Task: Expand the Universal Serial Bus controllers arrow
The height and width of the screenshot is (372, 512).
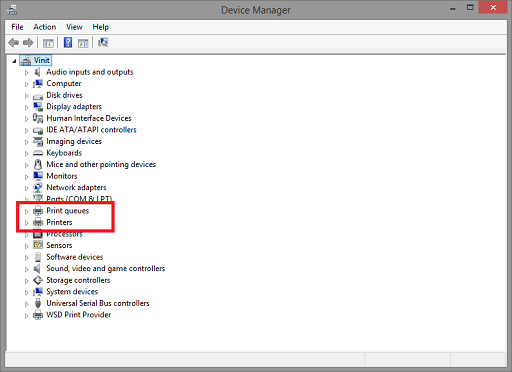Action: [26, 304]
